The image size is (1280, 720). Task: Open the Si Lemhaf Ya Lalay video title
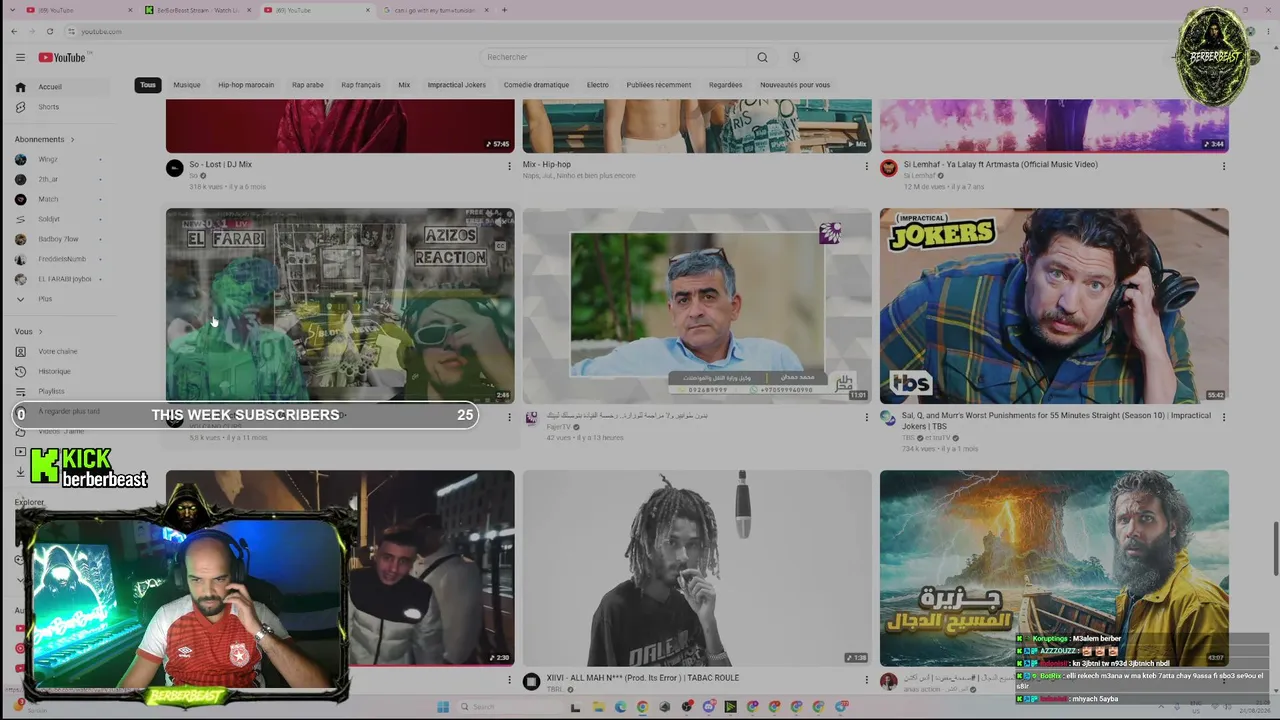click(x=1000, y=164)
